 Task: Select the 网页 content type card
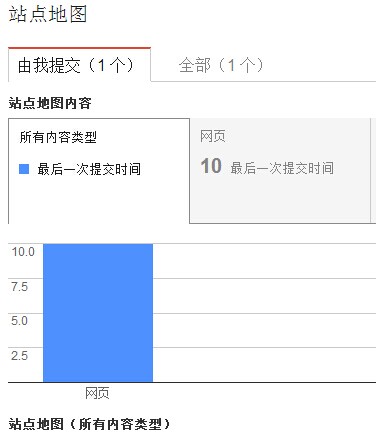[x=280, y=170]
